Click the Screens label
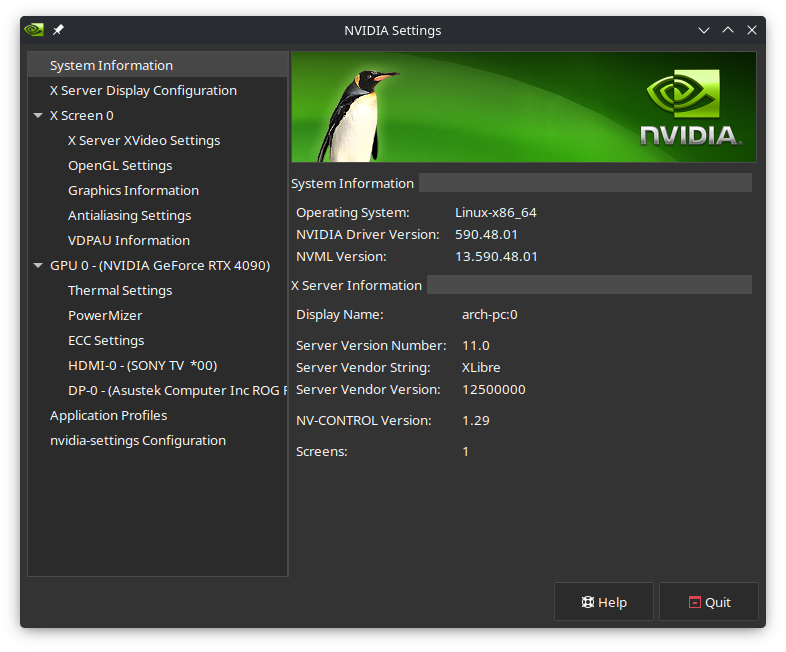The height and width of the screenshot is (652, 786). (321, 452)
